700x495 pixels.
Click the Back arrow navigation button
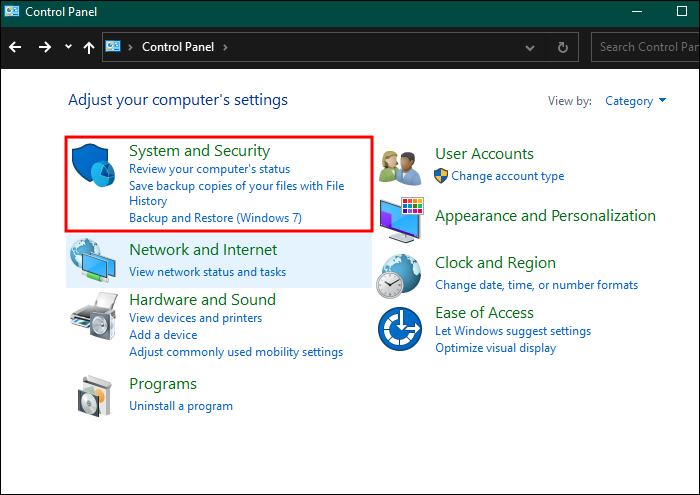point(15,47)
